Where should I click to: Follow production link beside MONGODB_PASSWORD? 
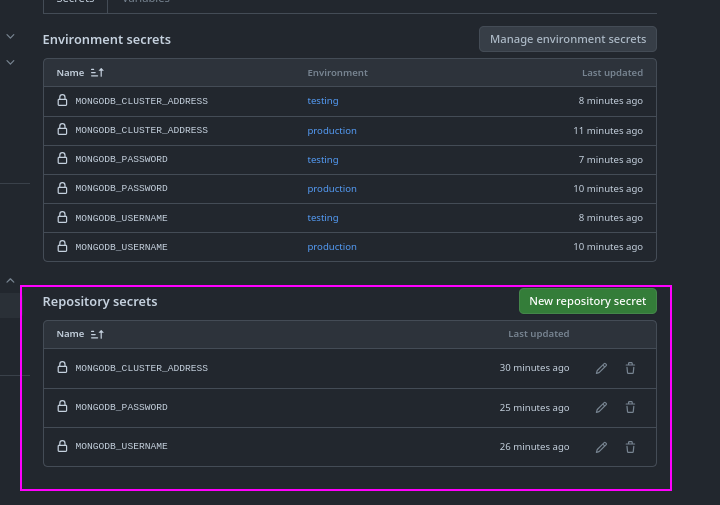point(331,189)
